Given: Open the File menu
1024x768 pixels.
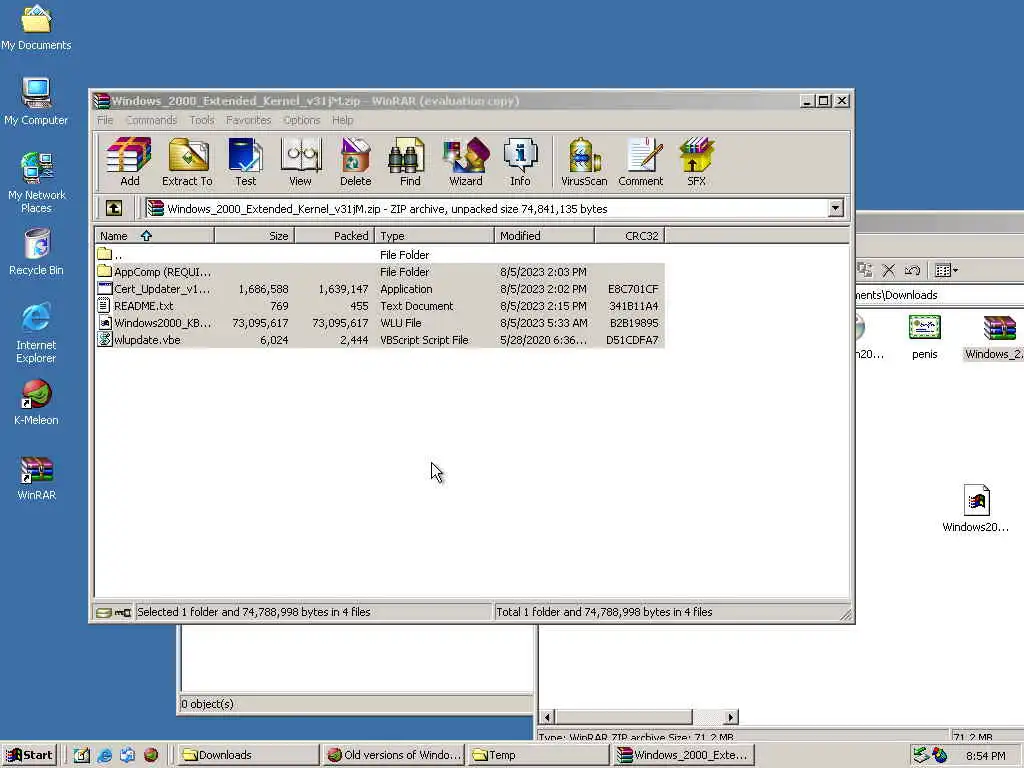Looking at the screenshot, I should point(105,120).
